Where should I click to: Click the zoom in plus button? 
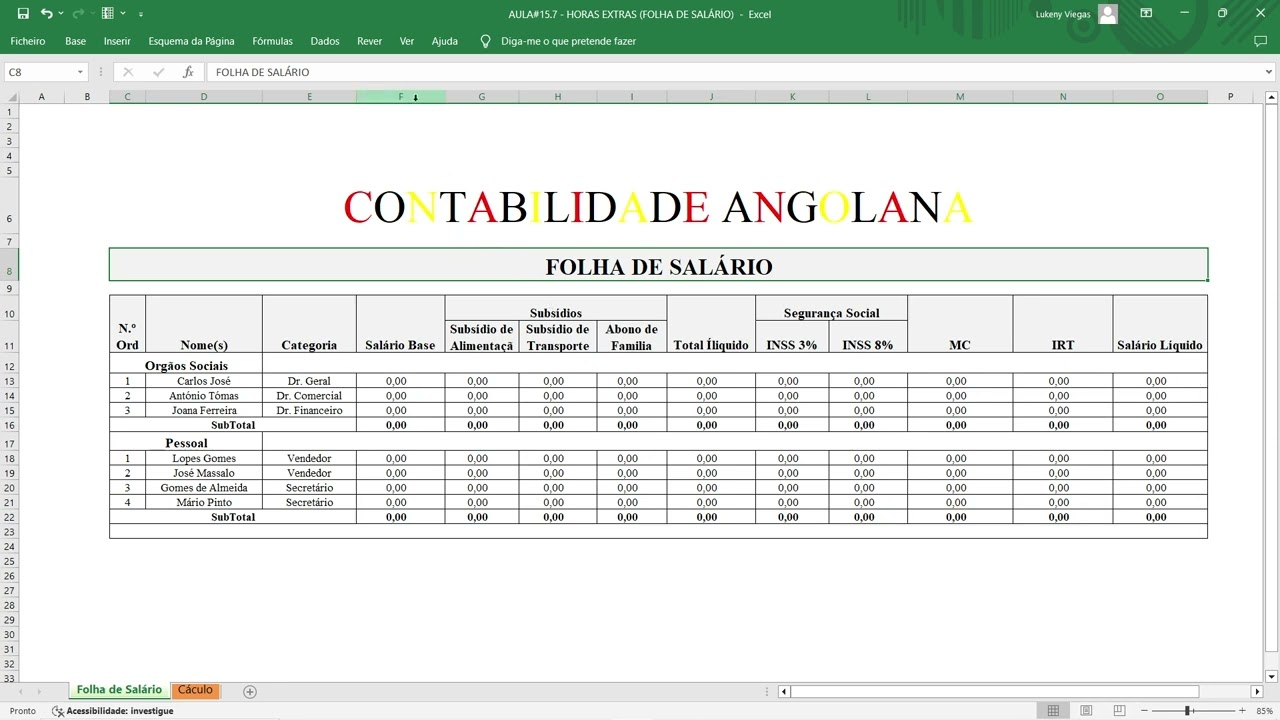(1244, 711)
